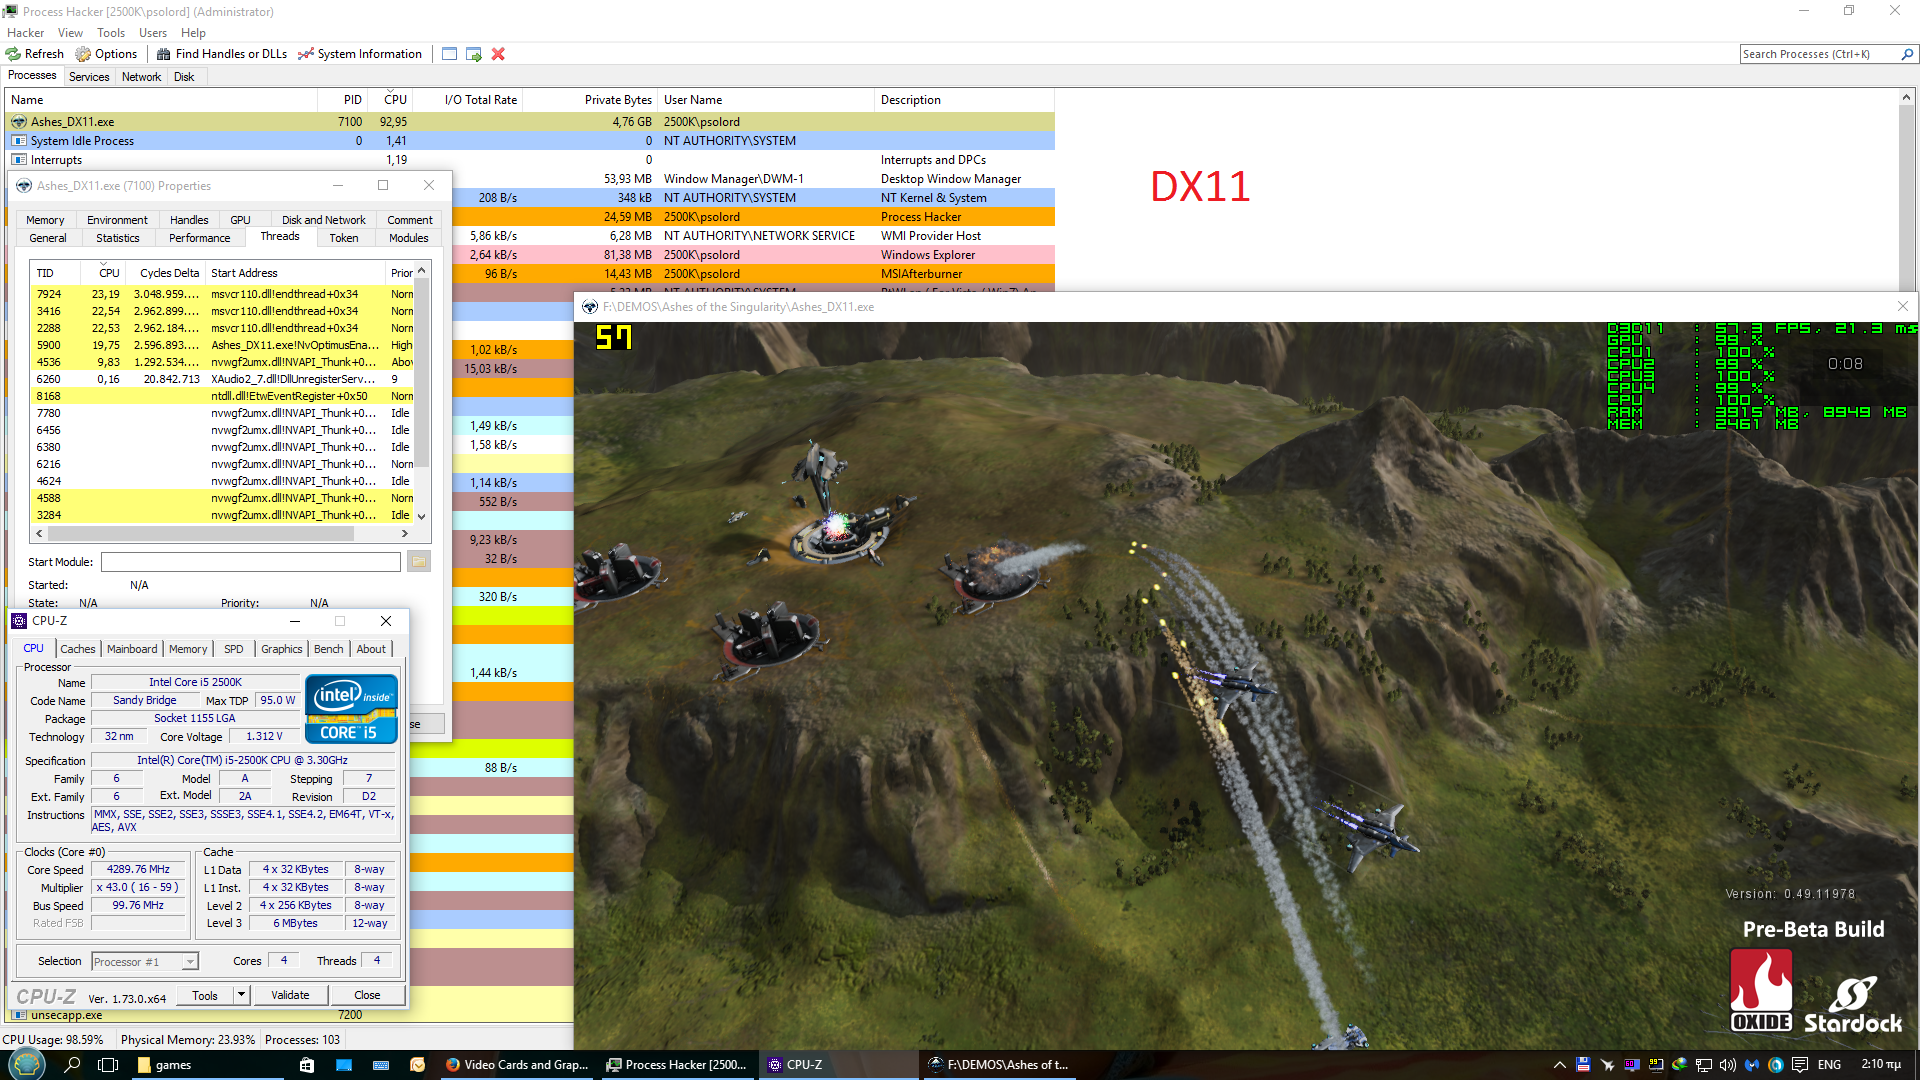Screen dimensions: 1920x1080
Task: Click the find window and thread icon
Action: [474, 54]
